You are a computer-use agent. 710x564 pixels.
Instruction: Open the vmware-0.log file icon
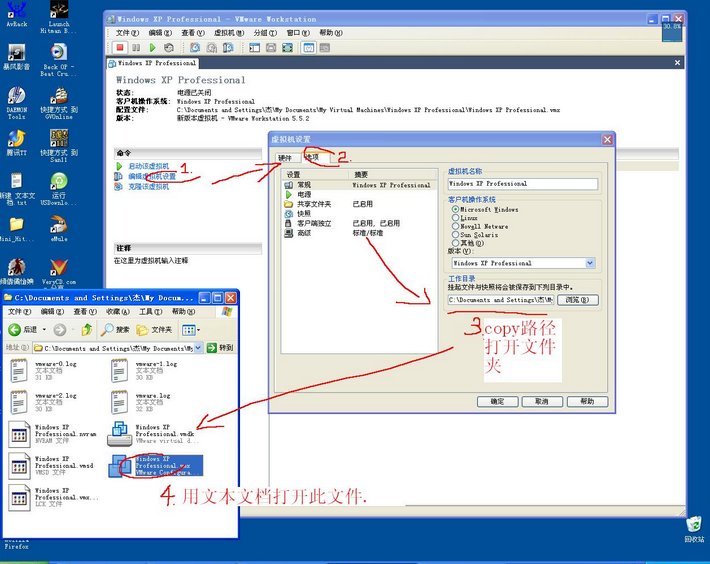tap(19, 370)
